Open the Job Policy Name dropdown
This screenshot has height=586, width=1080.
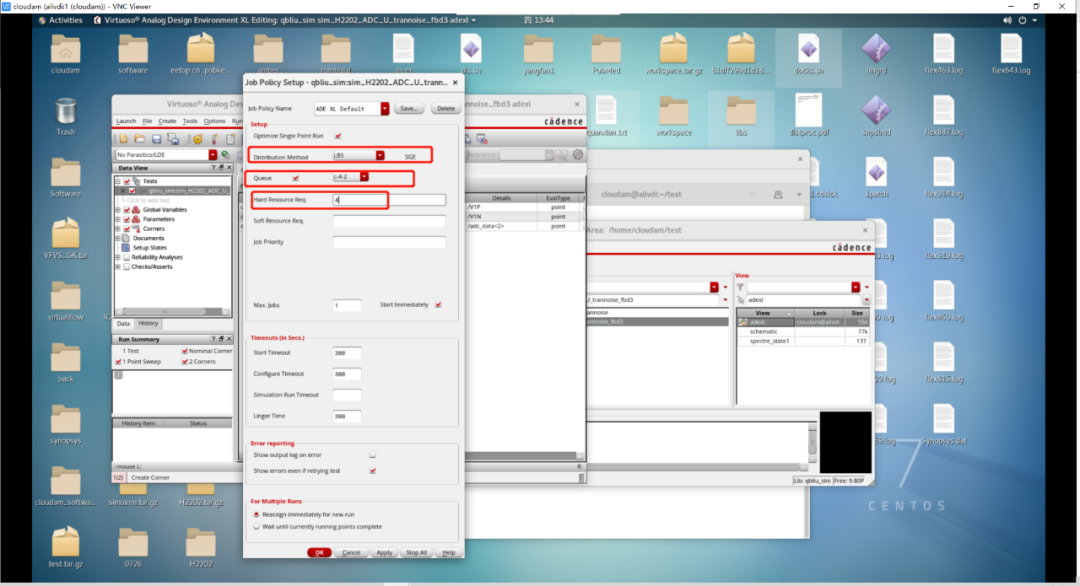coord(385,108)
